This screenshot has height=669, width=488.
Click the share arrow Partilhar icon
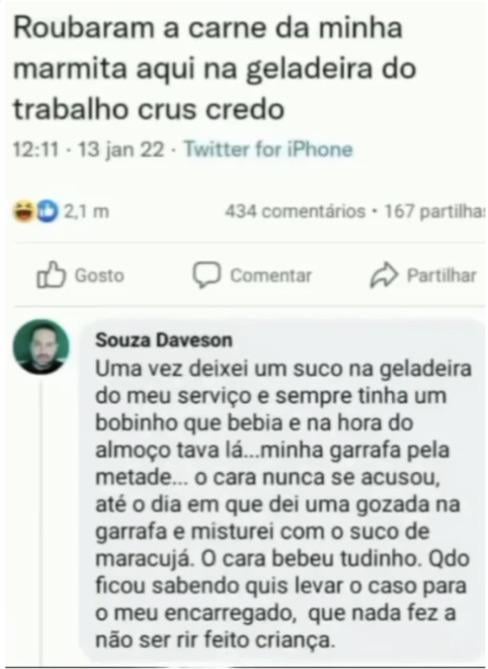(383, 275)
